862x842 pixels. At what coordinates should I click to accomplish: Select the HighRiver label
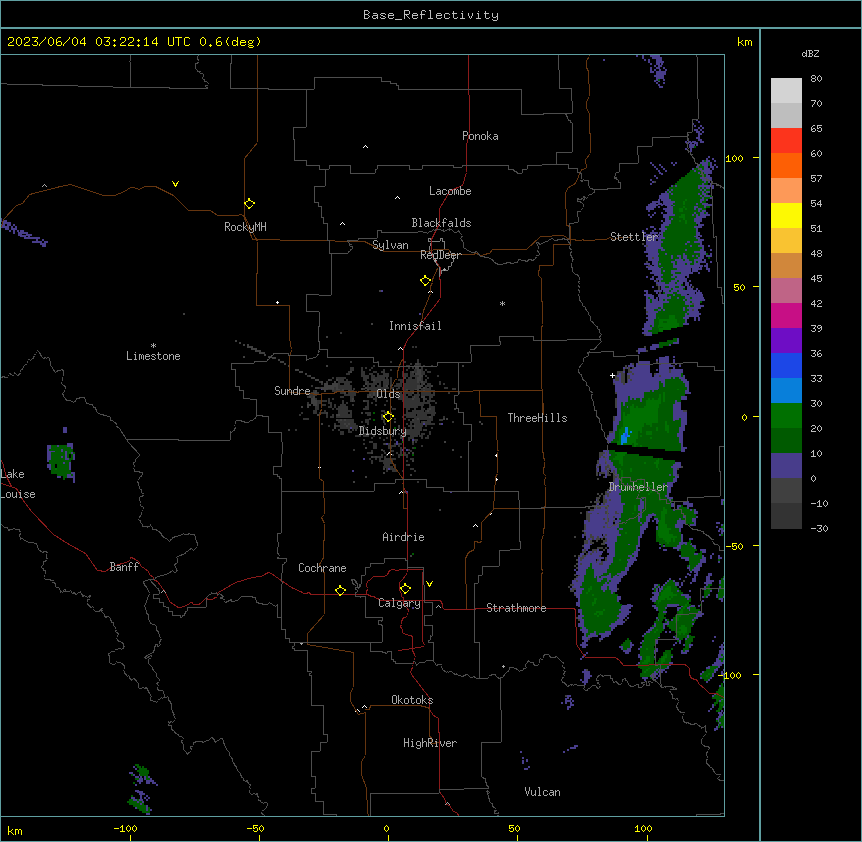tap(430, 743)
